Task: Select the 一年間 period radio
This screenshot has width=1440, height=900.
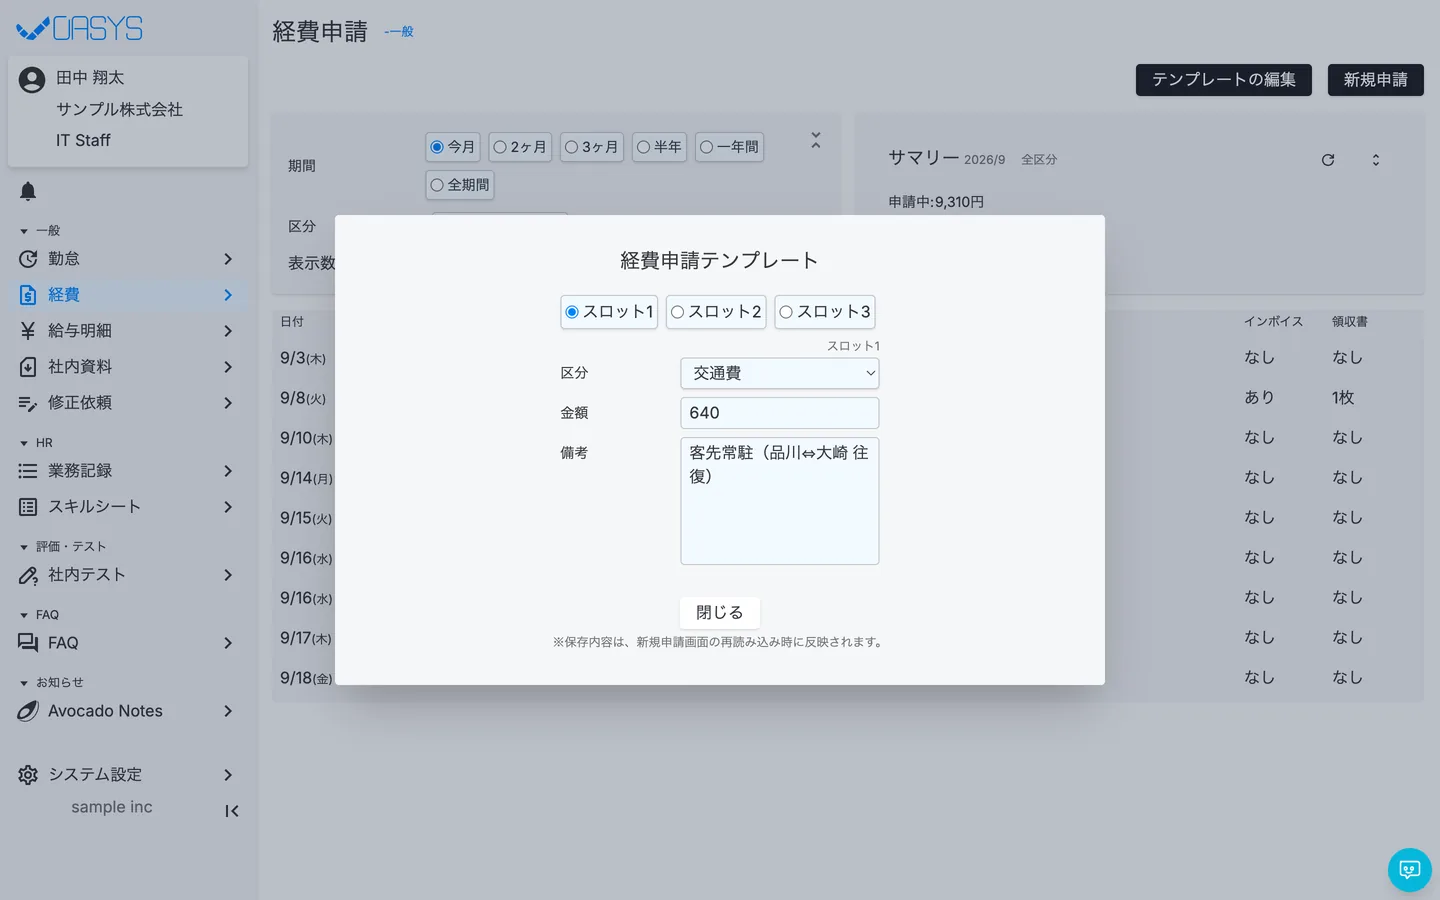Action: (x=706, y=147)
